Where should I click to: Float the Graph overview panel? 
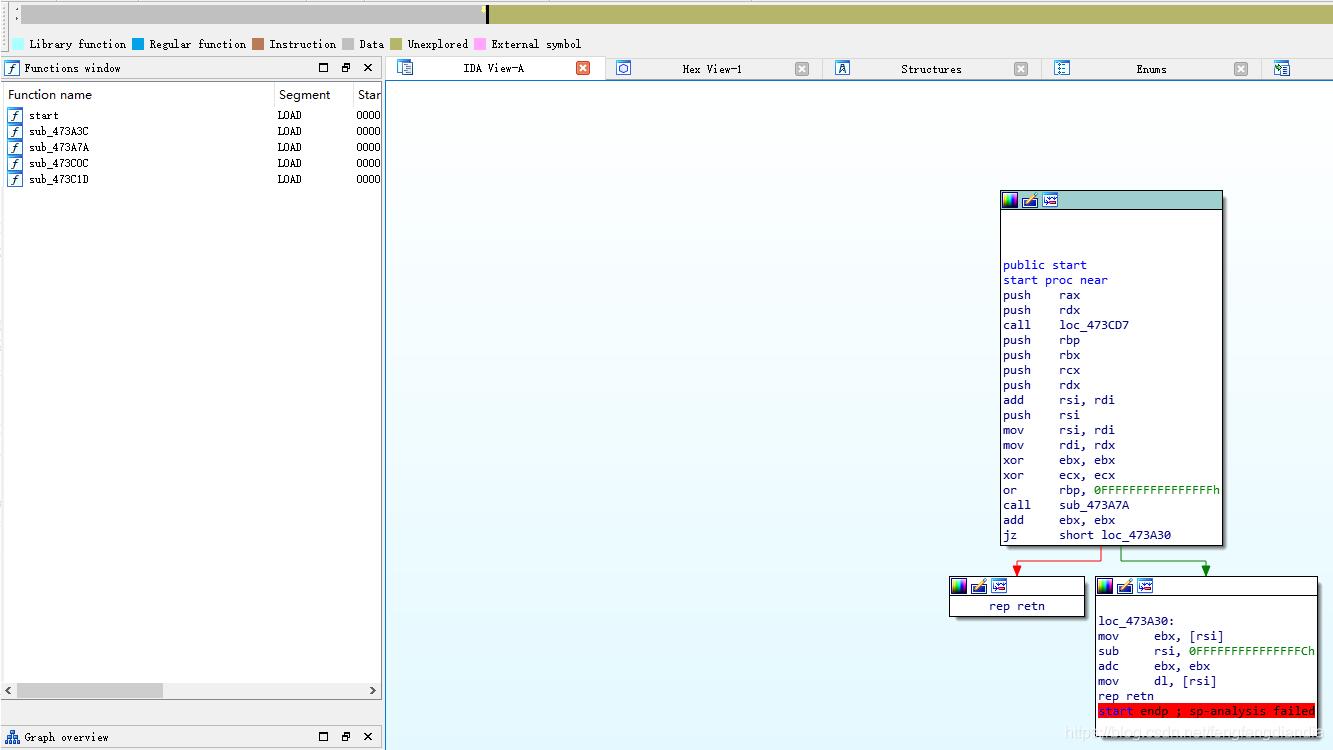pos(346,737)
